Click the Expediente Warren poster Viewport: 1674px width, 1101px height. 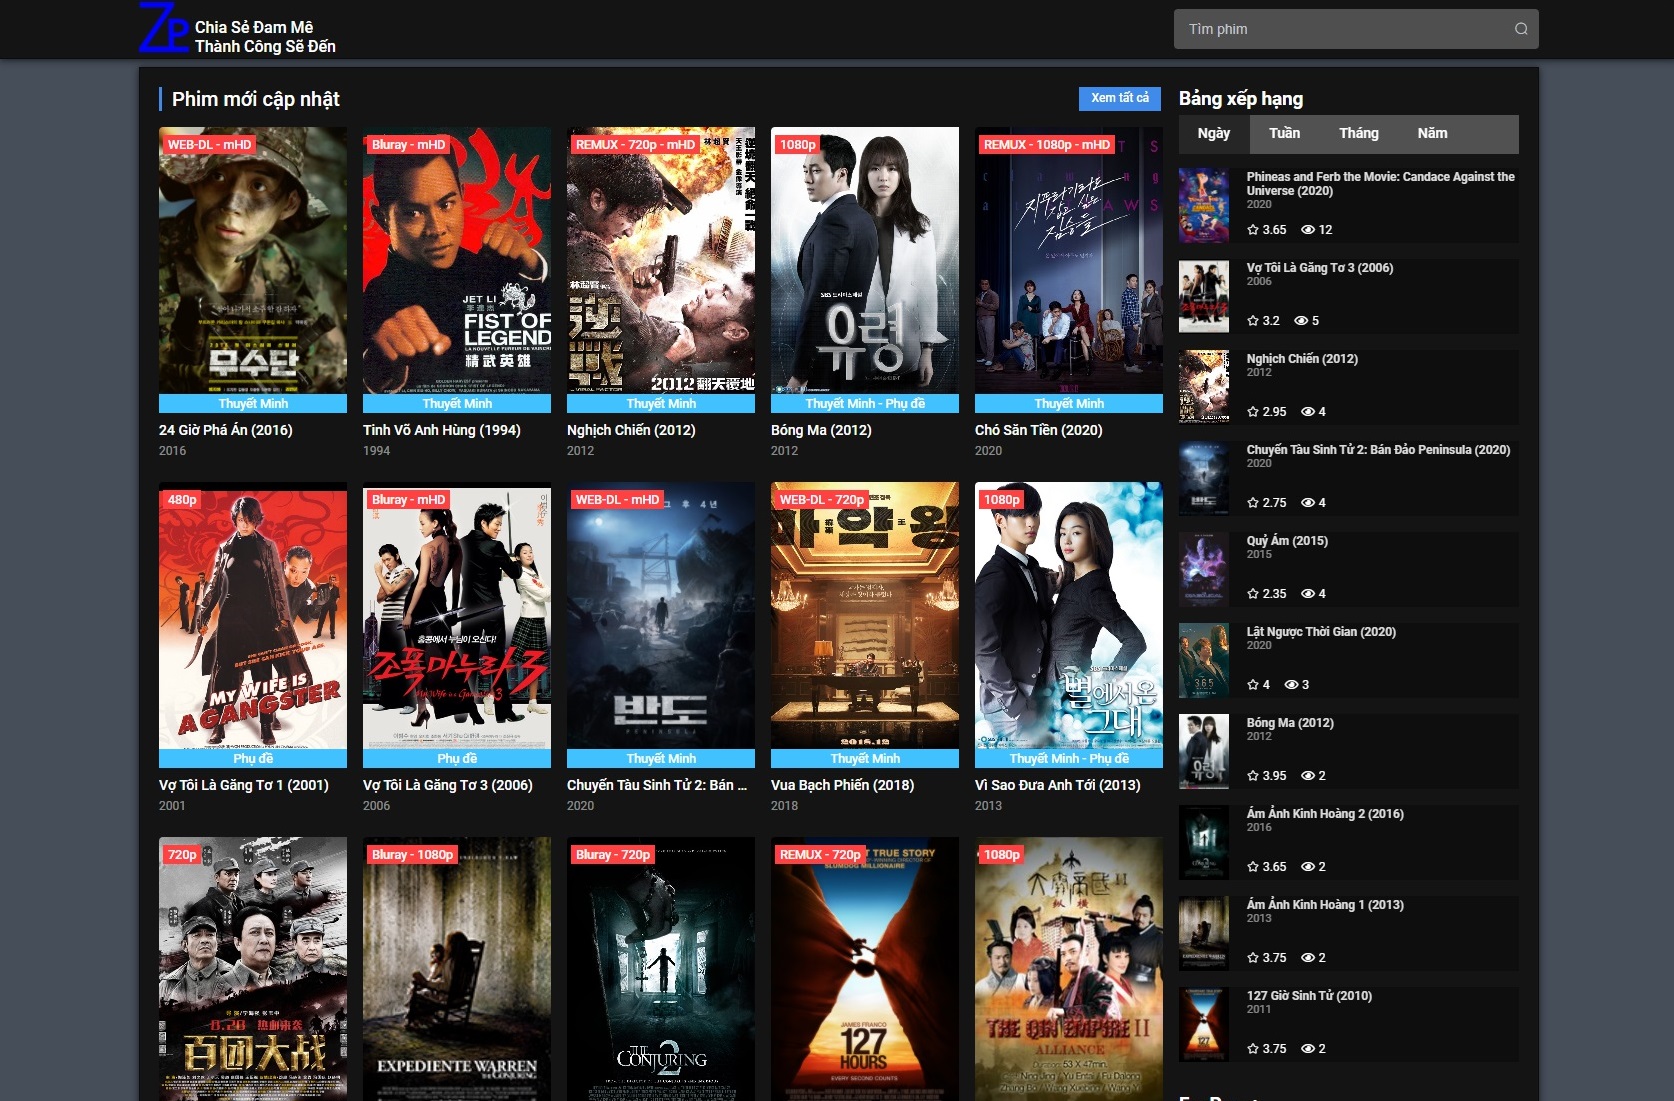(457, 969)
